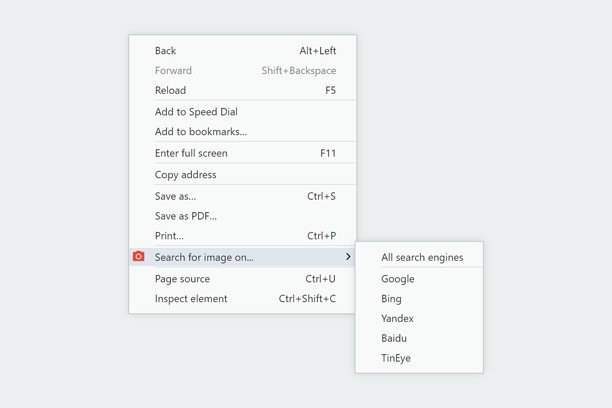Reload the page from the menu
This screenshot has width=612, height=408.
[170, 90]
